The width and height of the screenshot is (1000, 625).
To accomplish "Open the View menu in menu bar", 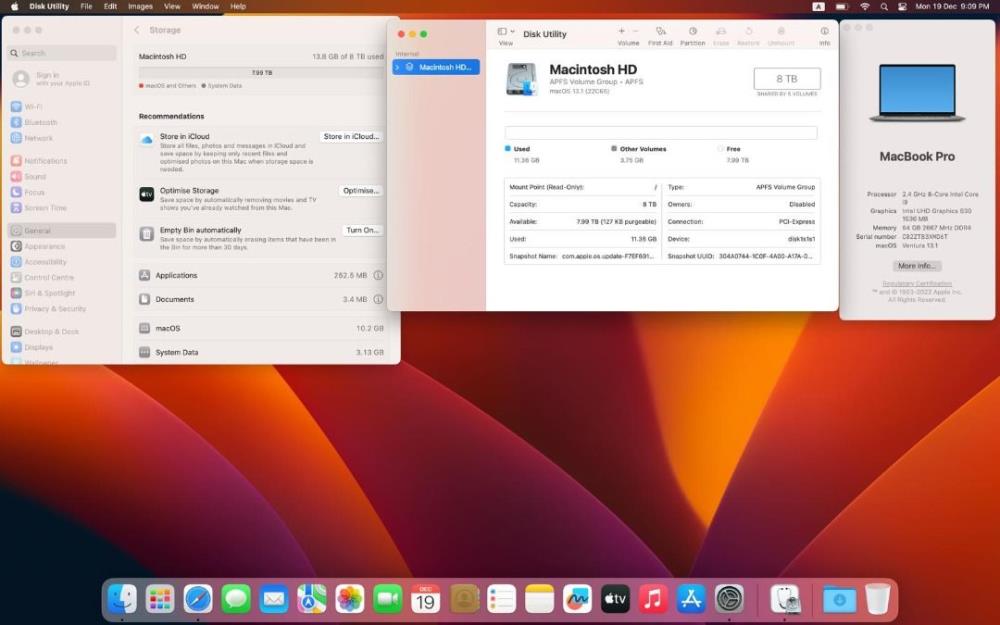I will pyautogui.click(x=172, y=6).
